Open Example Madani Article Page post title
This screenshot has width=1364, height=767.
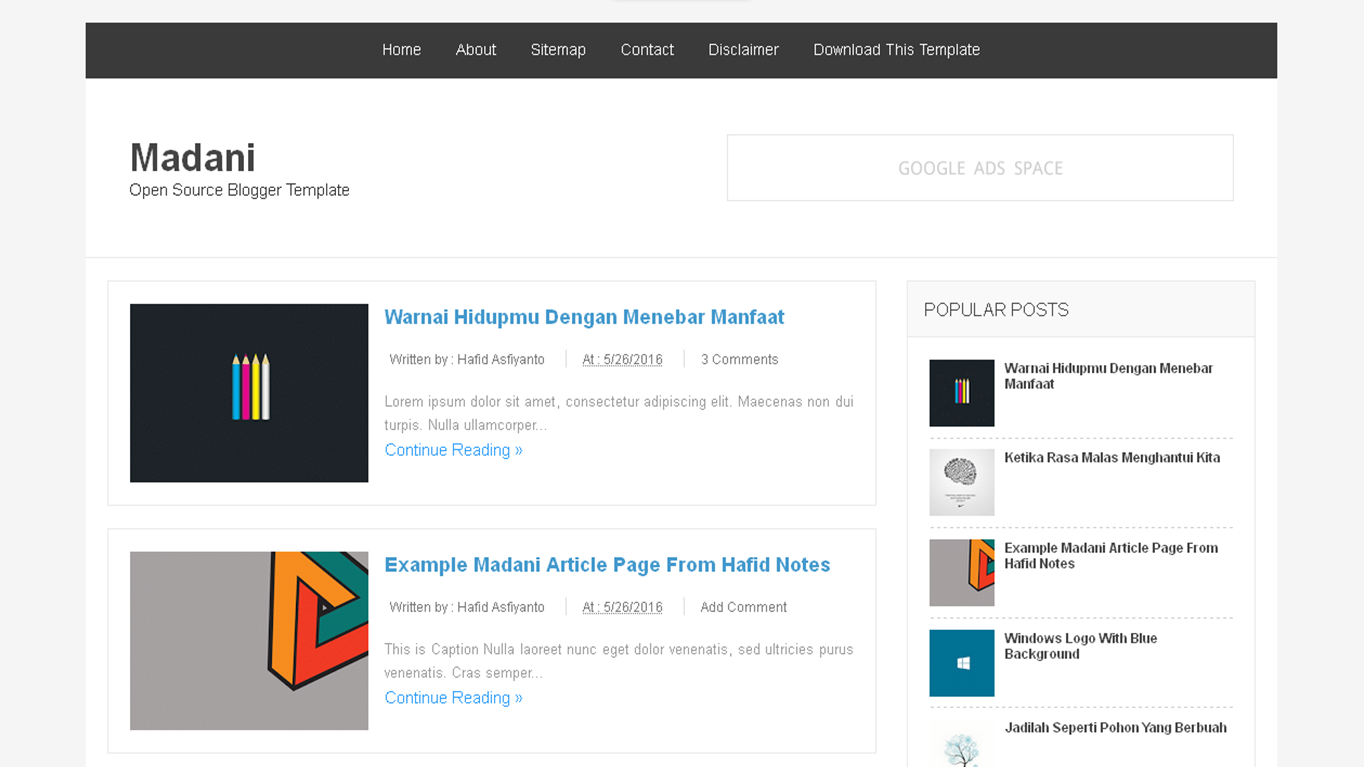coord(607,565)
